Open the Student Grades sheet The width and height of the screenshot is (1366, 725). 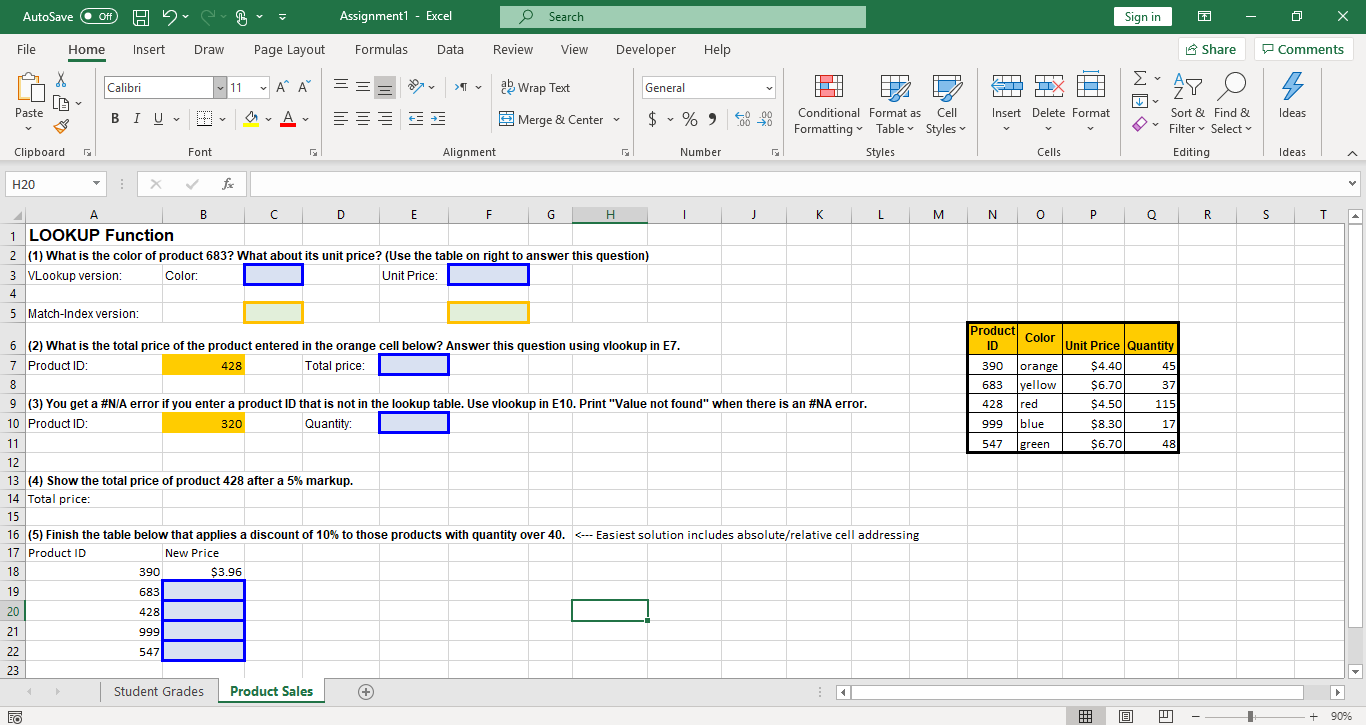pyautogui.click(x=159, y=691)
